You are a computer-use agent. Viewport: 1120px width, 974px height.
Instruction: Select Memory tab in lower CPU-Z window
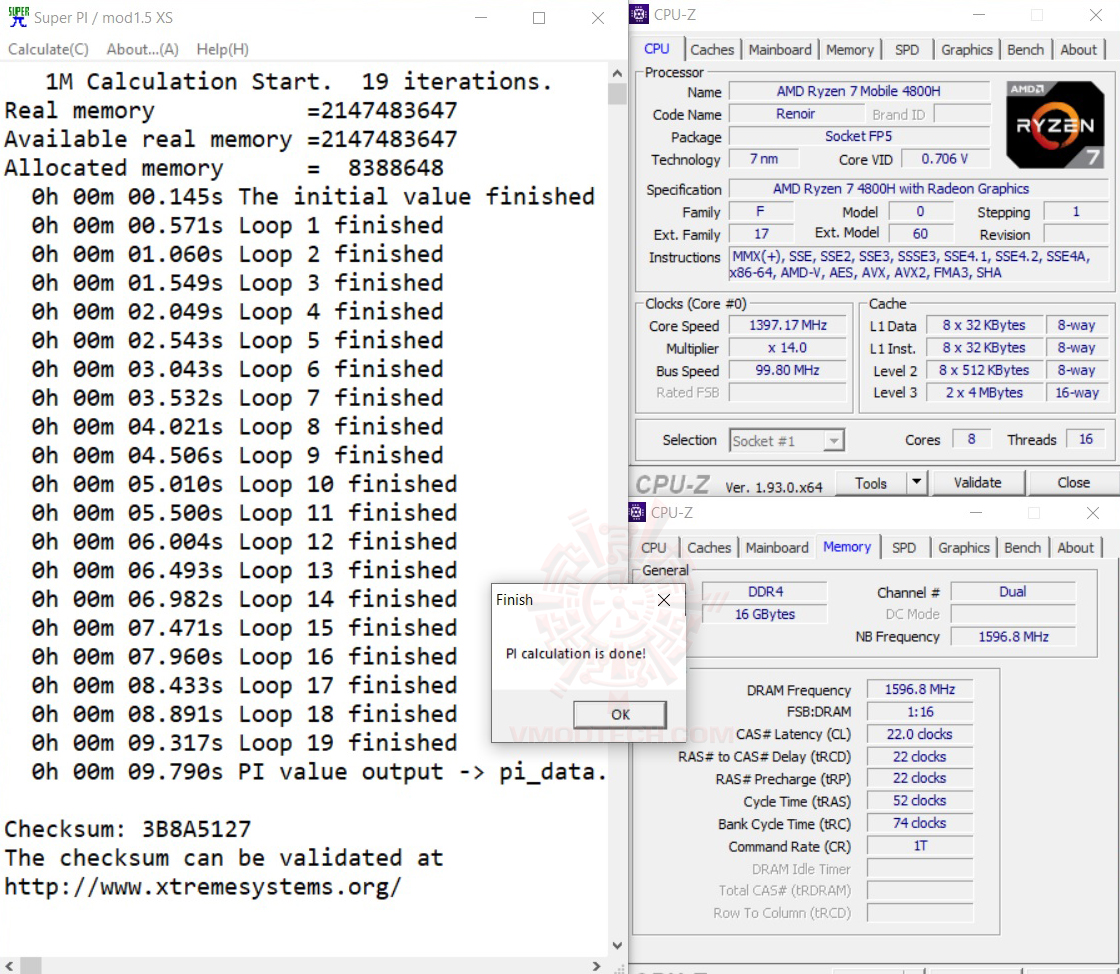pyautogui.click(x=847, y=547)
